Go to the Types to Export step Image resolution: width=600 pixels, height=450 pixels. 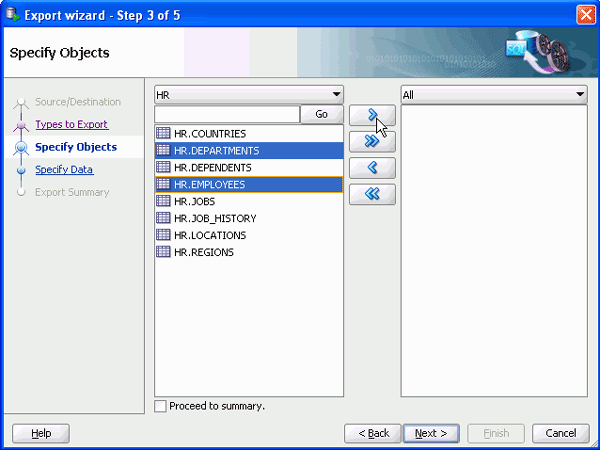tap(72, 124)
